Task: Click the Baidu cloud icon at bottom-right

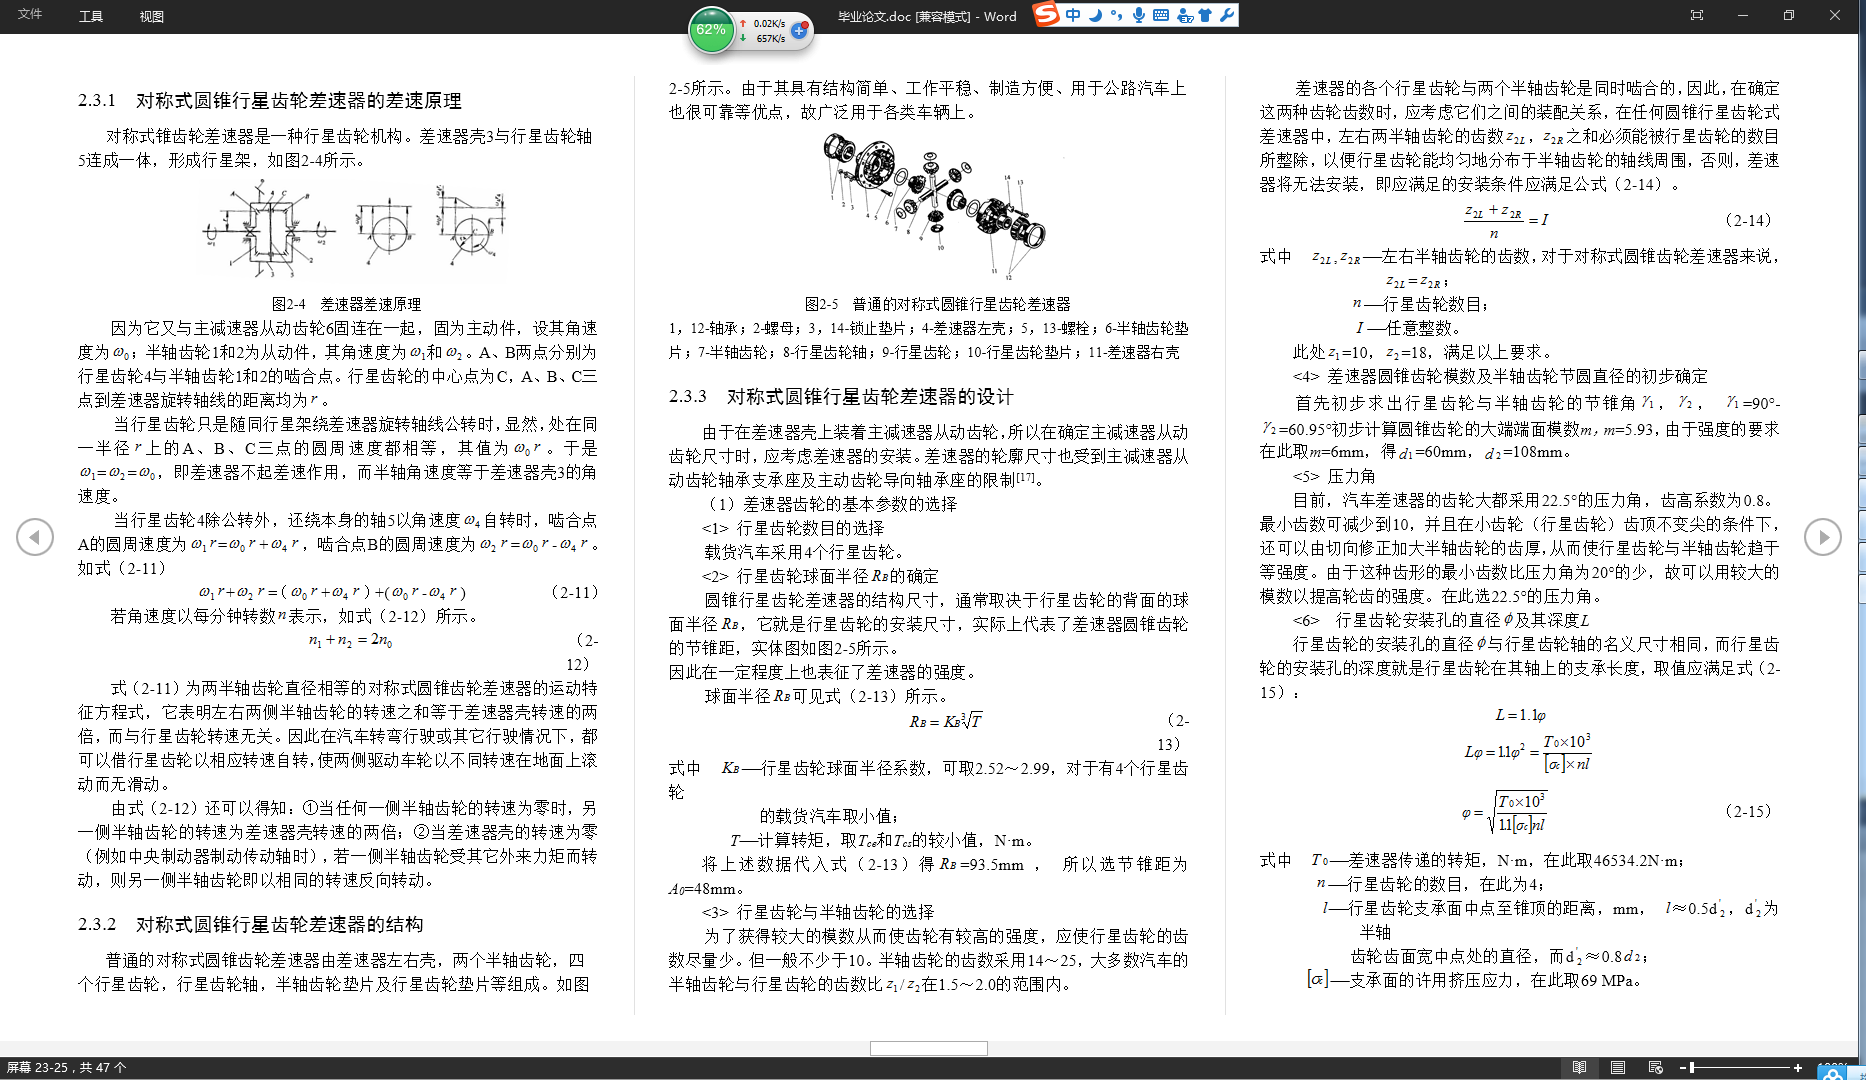Action: coord(1832,1072)
